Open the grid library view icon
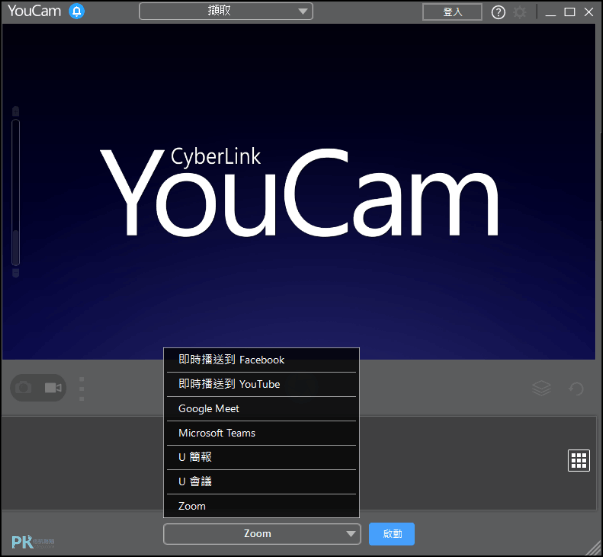The image size is (603, 557). coord(579,460)
